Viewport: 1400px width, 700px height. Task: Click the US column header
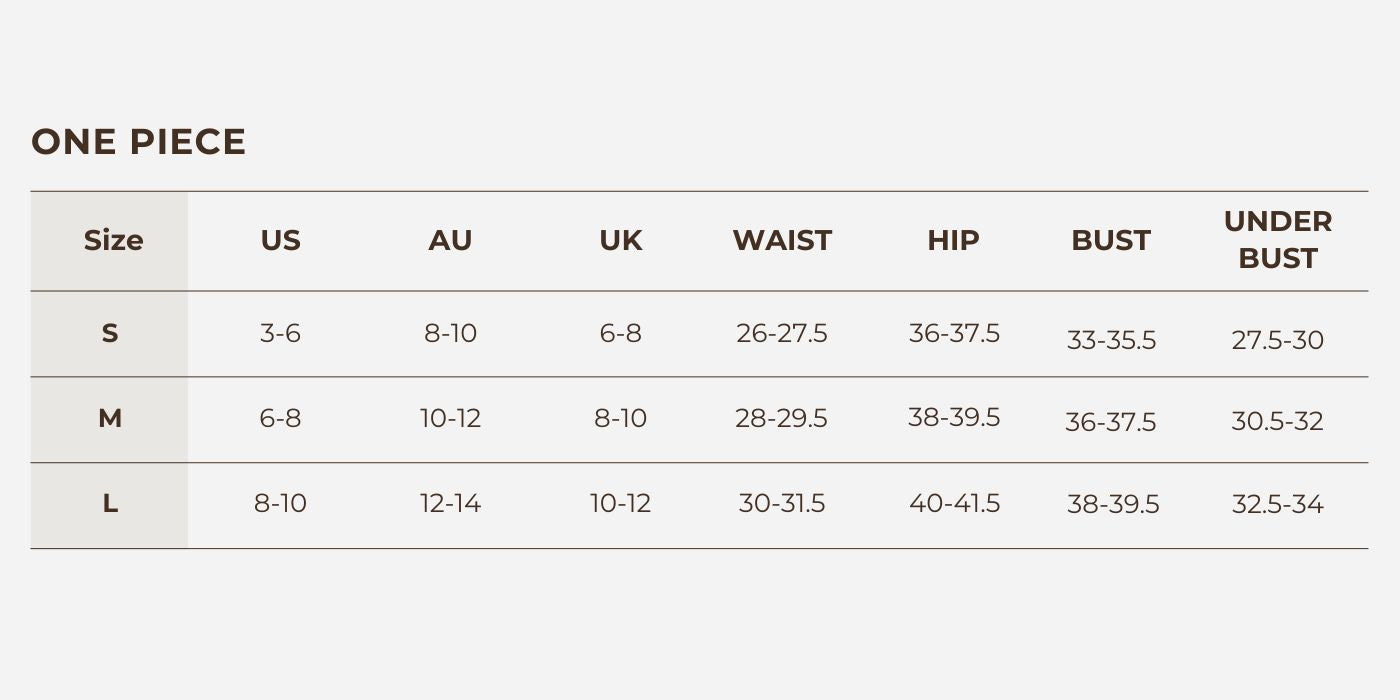(280, 241)
